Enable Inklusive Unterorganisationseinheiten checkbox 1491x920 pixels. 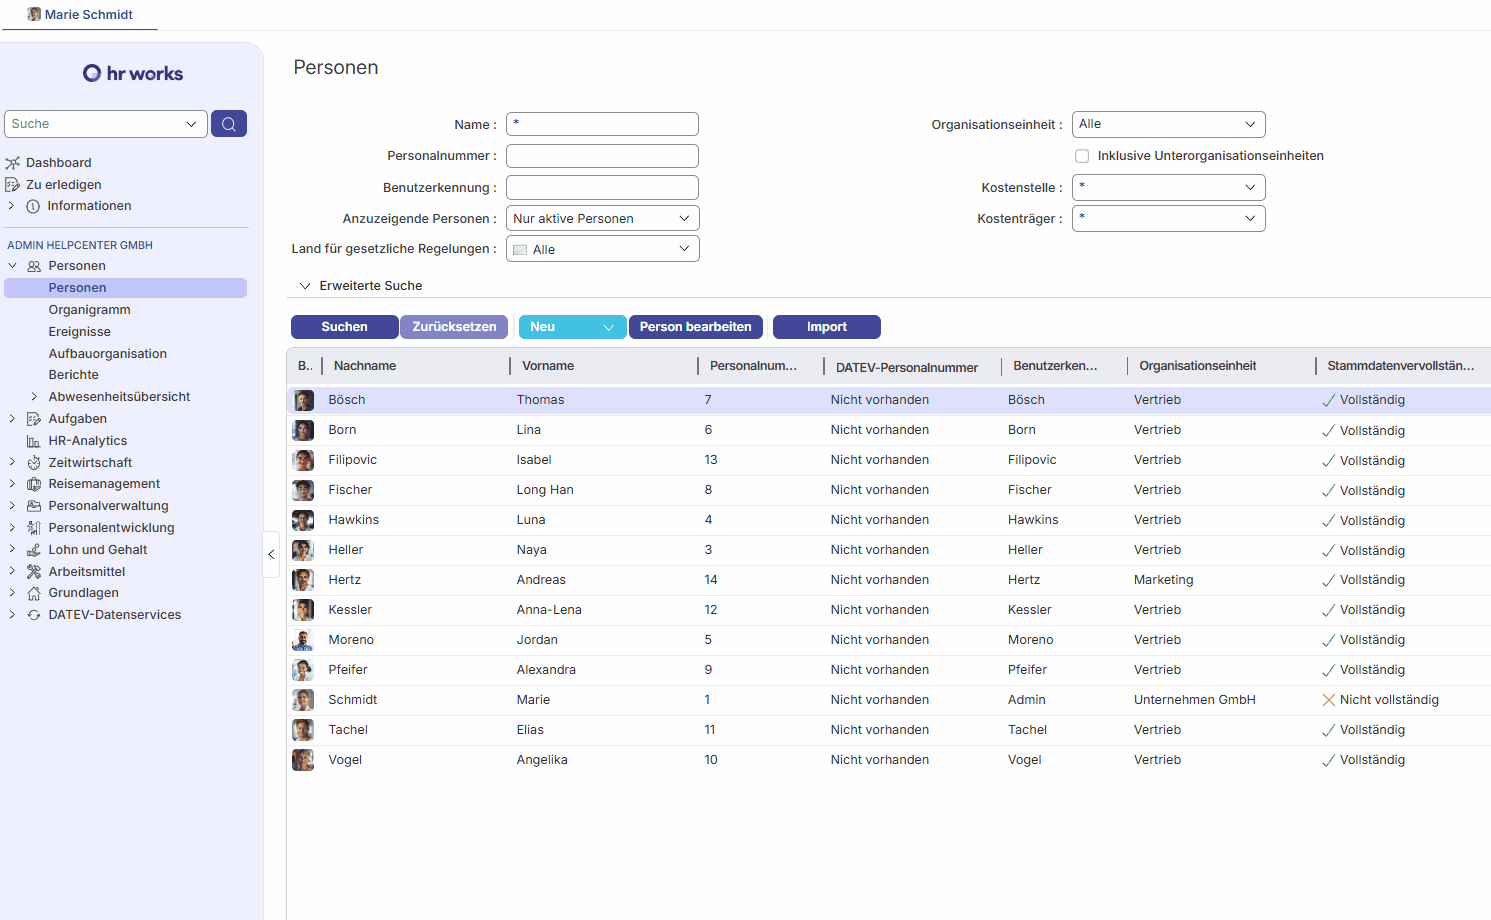(1082, 156)
